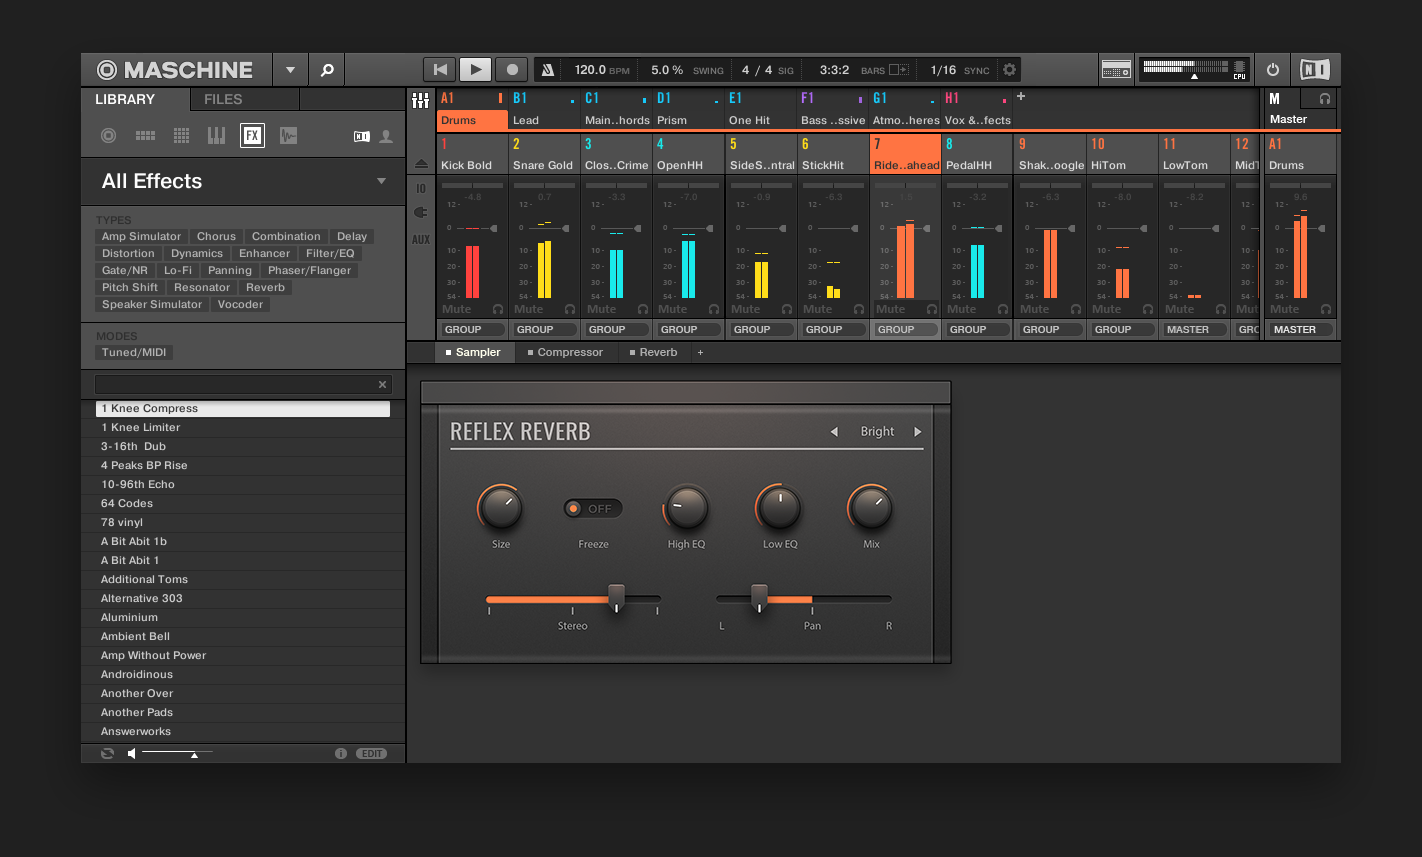Click the hardware controller icon
The image size is (1422, 857).
(1116, 70)
